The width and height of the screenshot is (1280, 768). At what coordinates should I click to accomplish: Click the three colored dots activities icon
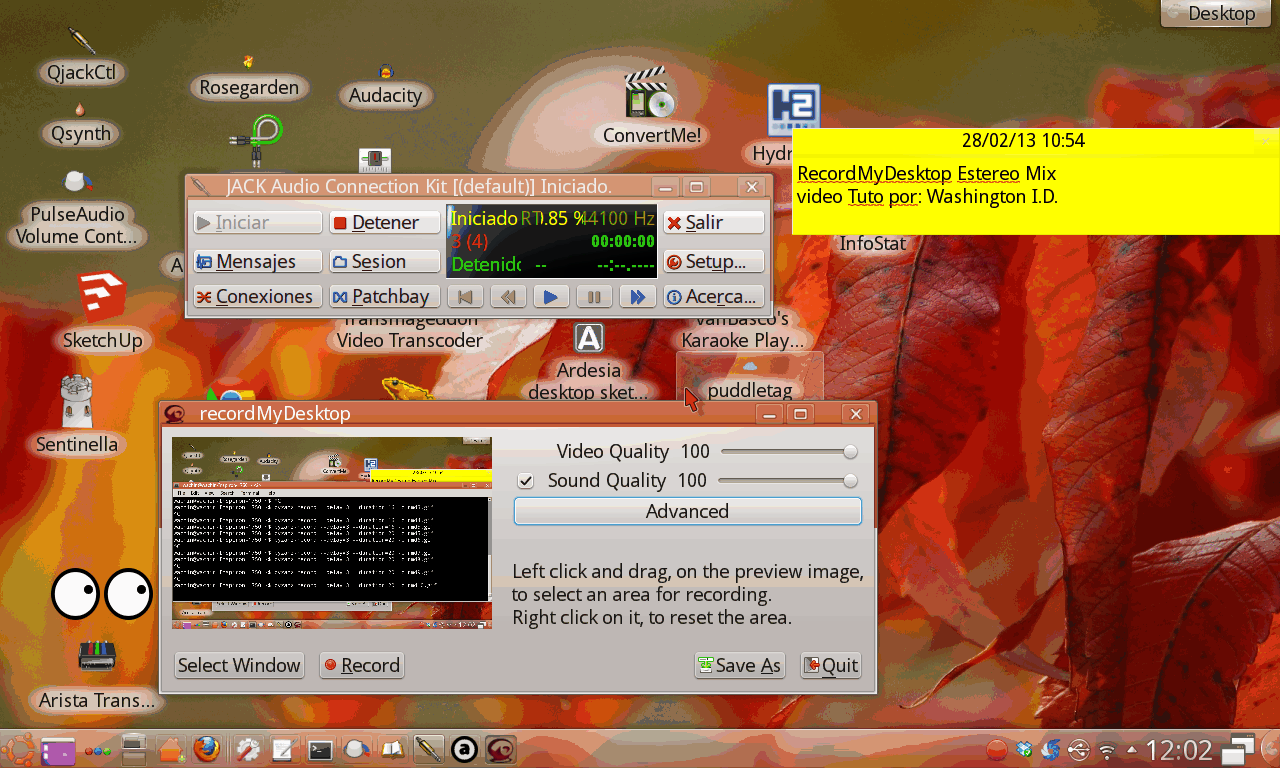(97, 750)
